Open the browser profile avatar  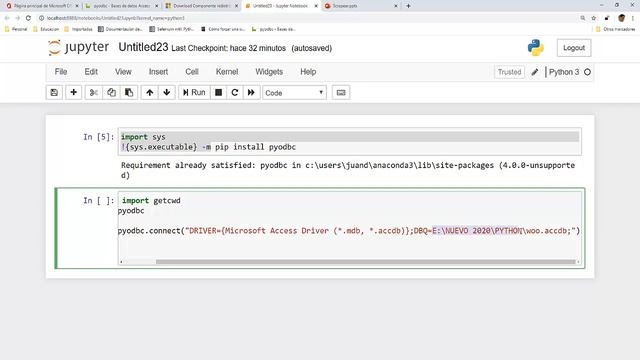(x=621, y=18)
